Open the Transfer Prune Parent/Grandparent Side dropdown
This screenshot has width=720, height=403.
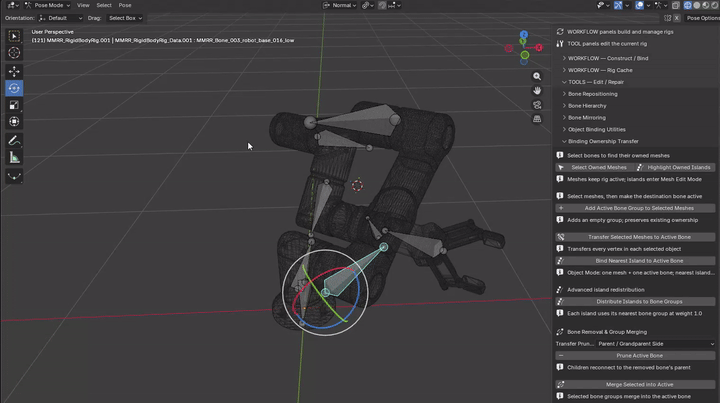click(x=655, y=344)
